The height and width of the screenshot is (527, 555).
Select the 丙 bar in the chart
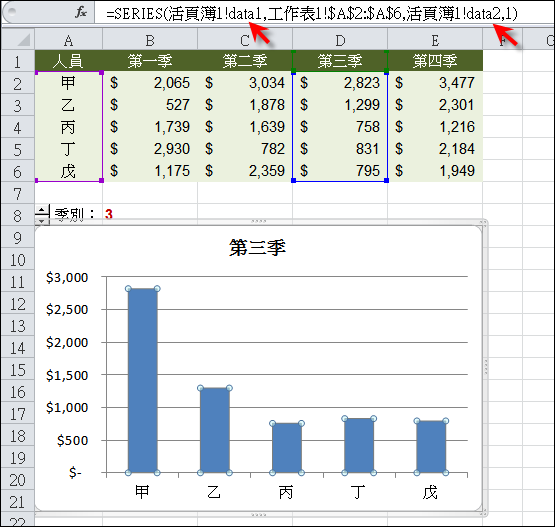coord(287,448)
